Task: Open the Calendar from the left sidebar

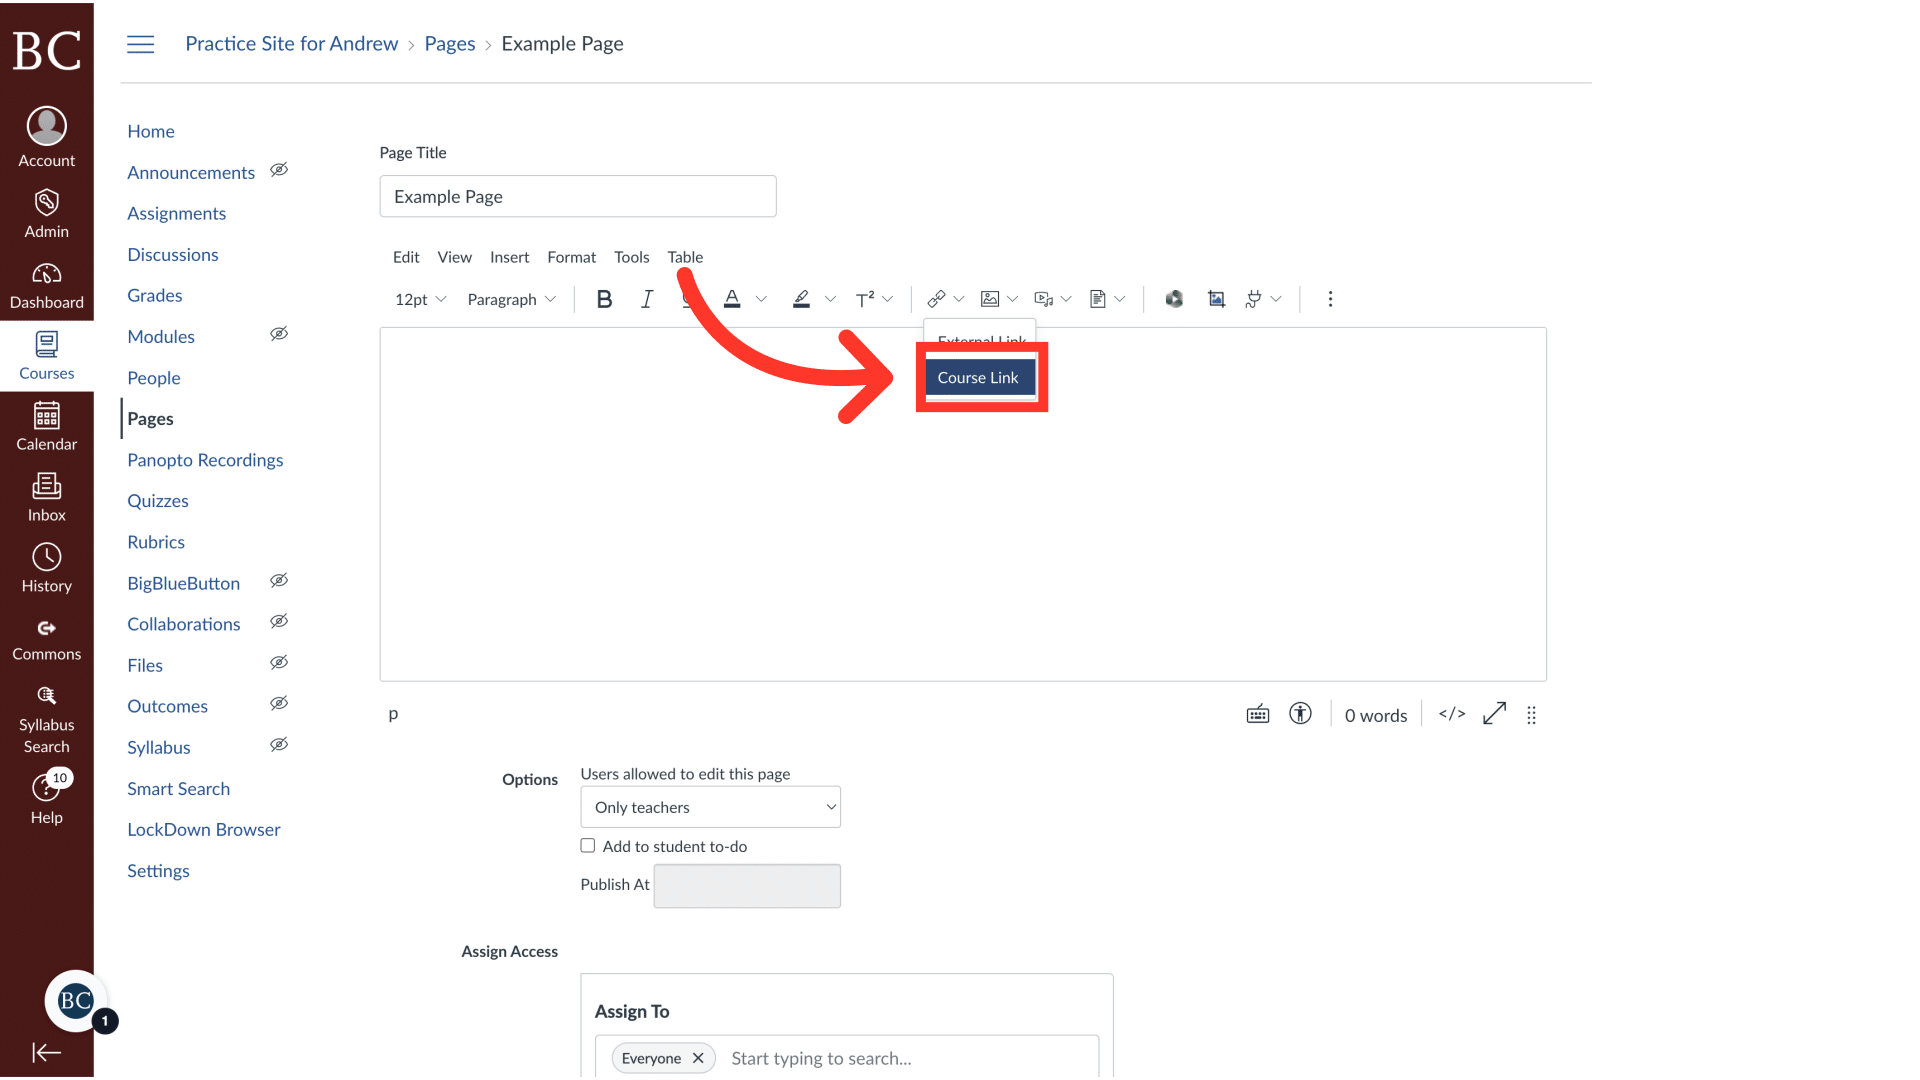Action: pos(46,425)
